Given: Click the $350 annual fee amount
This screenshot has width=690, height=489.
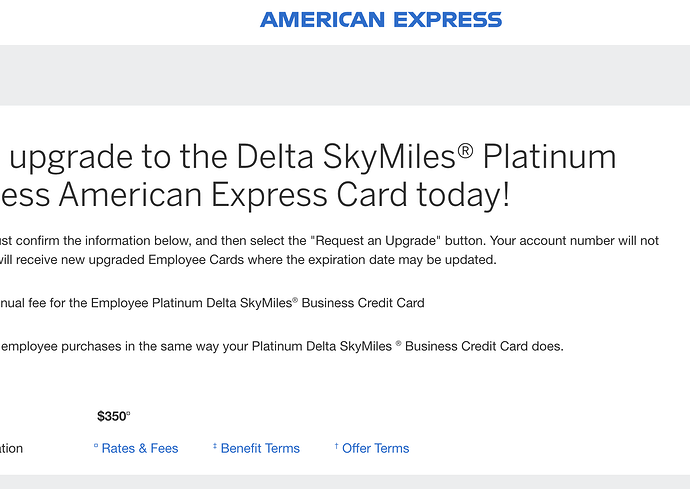Looking at the screenshot, I should pos(110,416).
